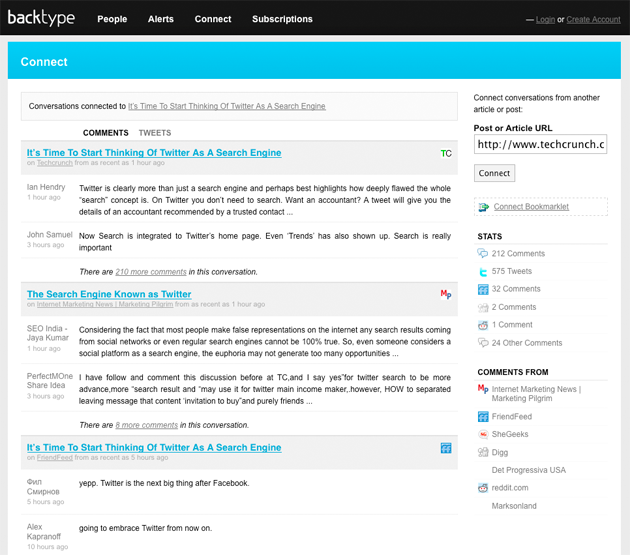630x555 pixels.
Task: Click the FriendFeed icon beside 32 Comments
Action: point(483,289)
